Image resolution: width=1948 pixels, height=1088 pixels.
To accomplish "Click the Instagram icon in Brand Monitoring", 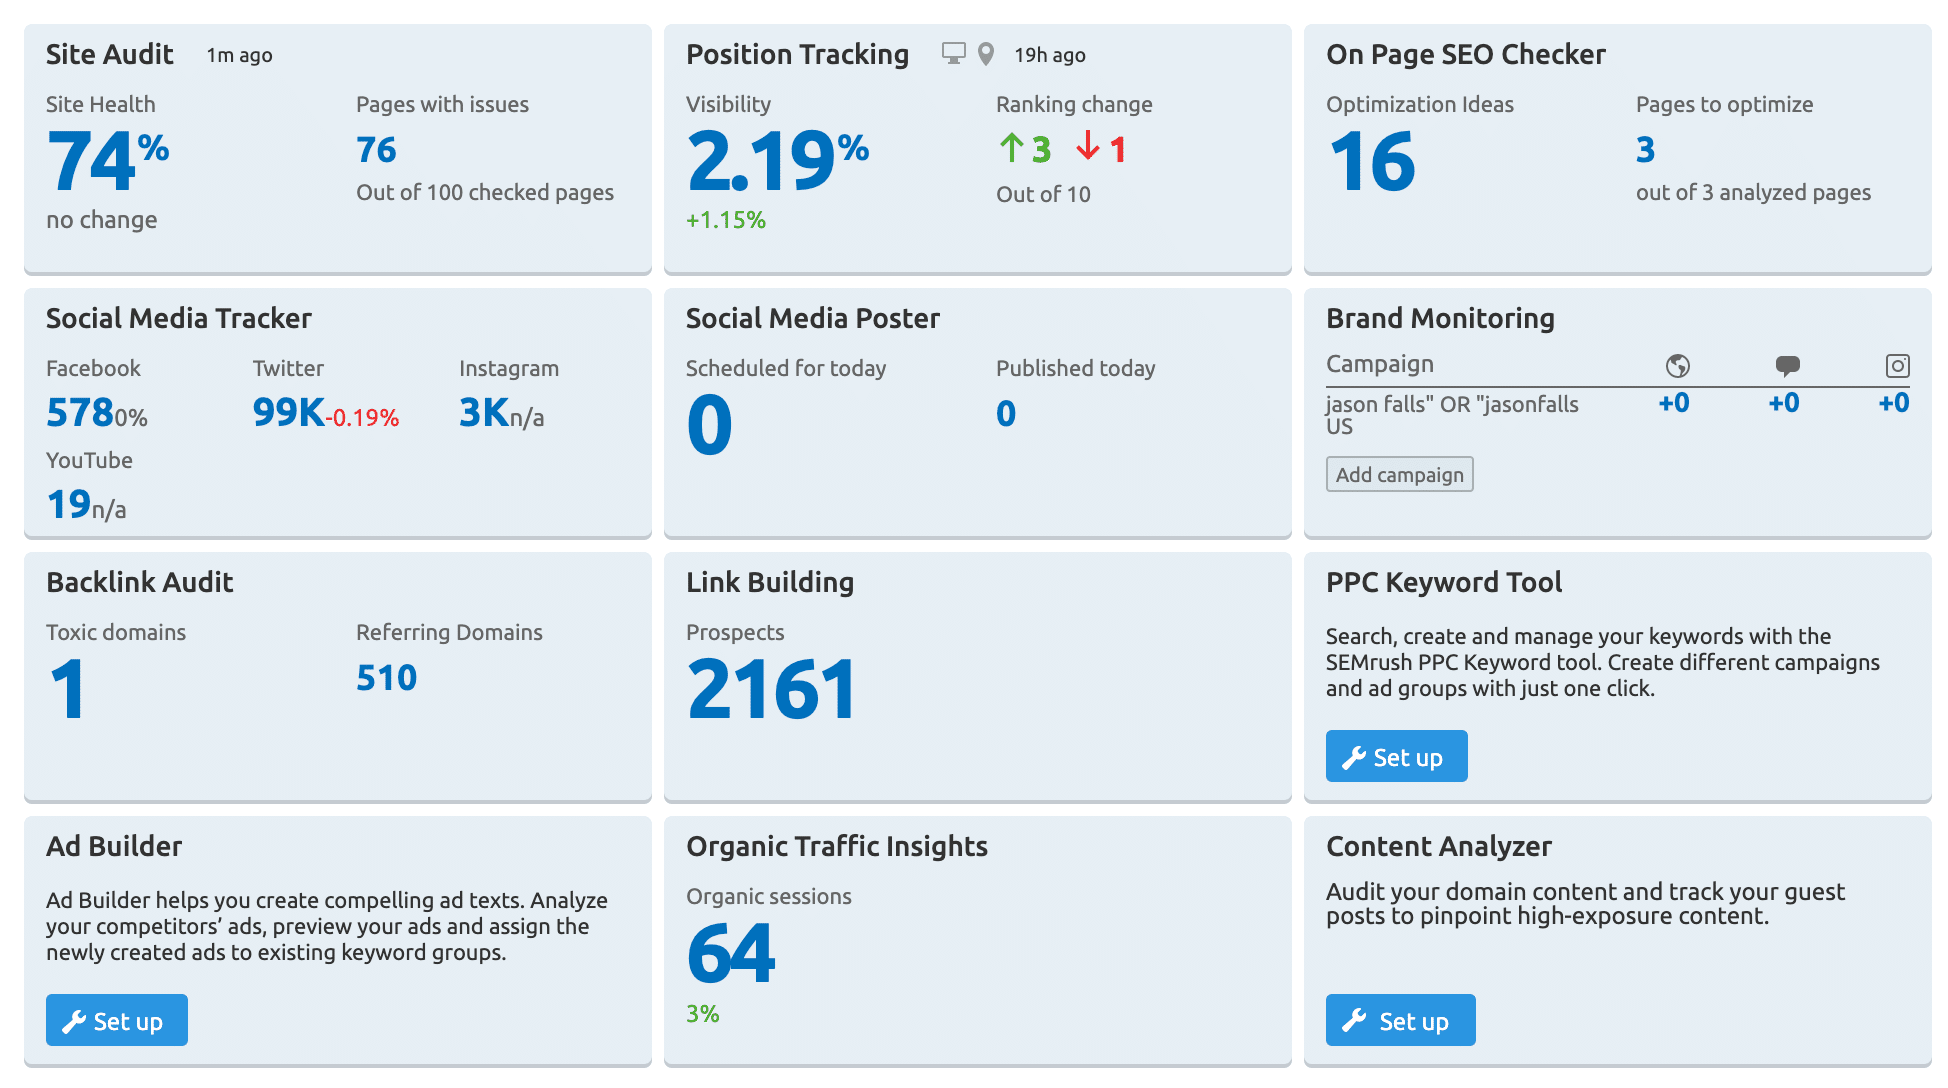I will (x=1898, y=366).
